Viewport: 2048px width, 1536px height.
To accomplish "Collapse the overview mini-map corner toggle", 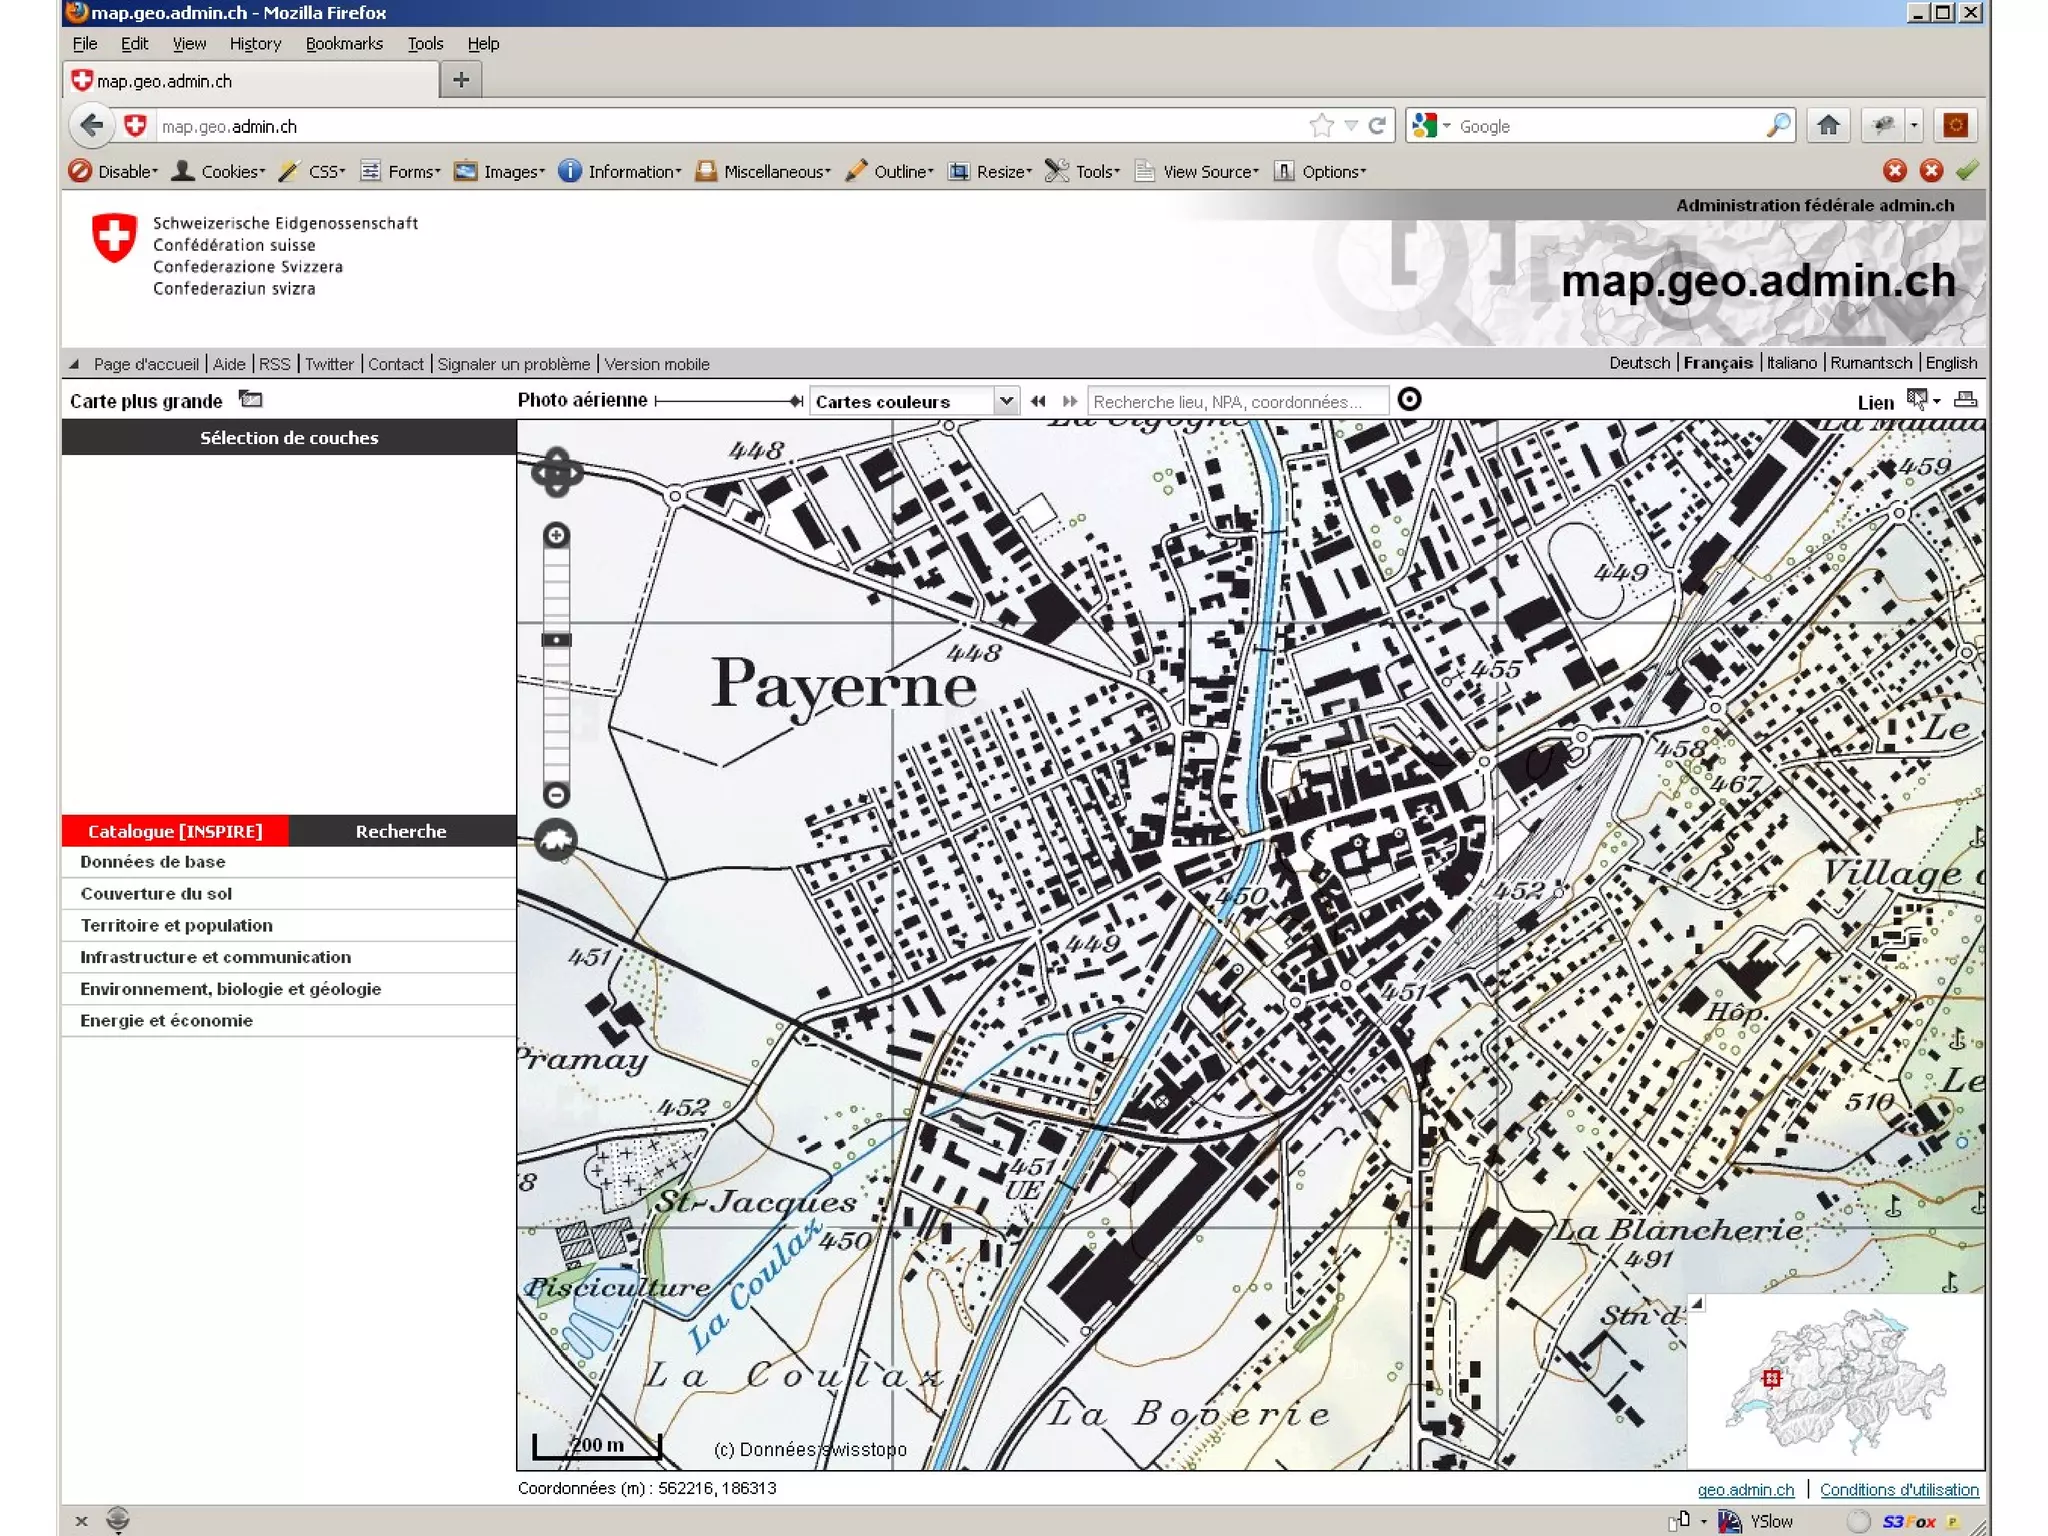I will [1697, 1304].
